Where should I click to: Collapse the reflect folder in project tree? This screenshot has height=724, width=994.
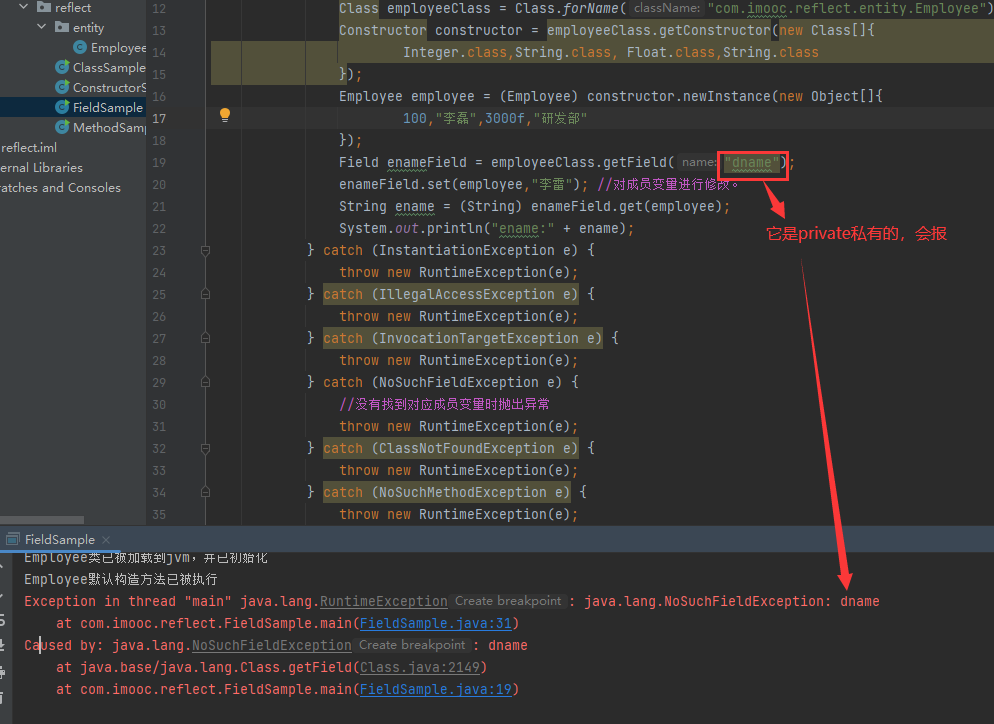24,8
